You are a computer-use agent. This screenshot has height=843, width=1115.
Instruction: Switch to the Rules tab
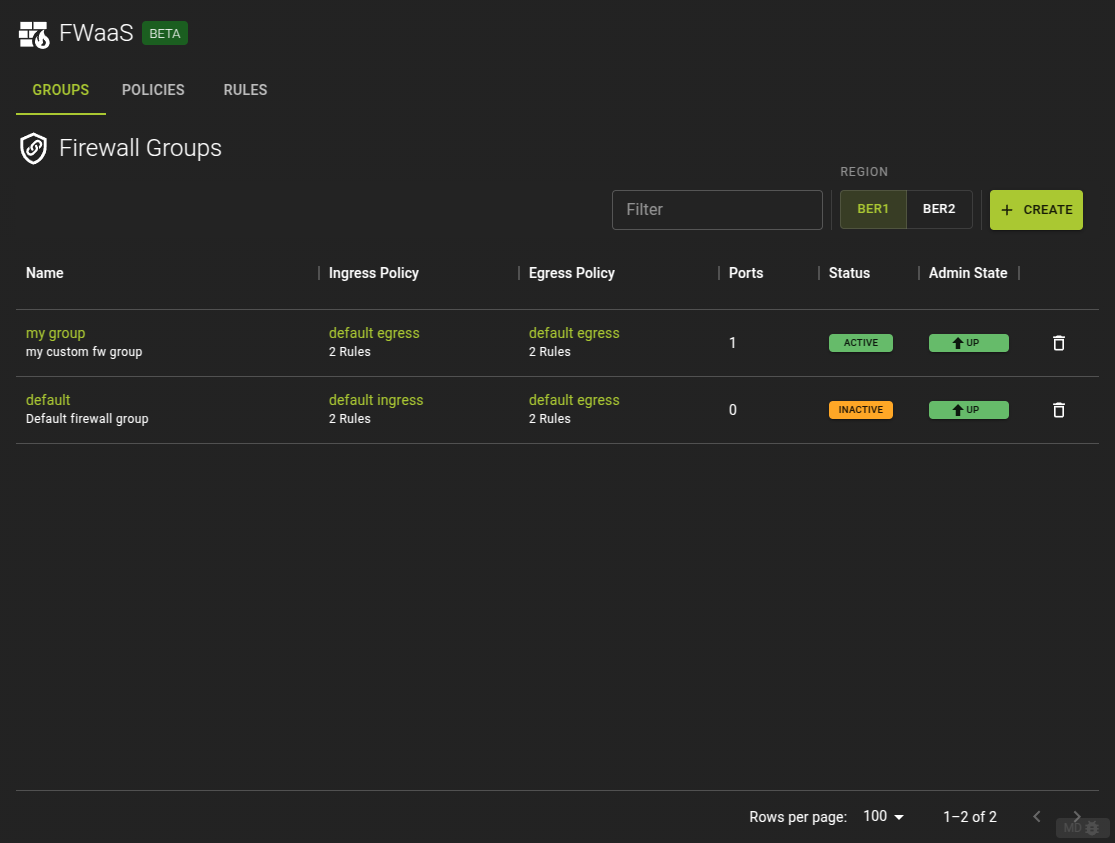(245, 90)
